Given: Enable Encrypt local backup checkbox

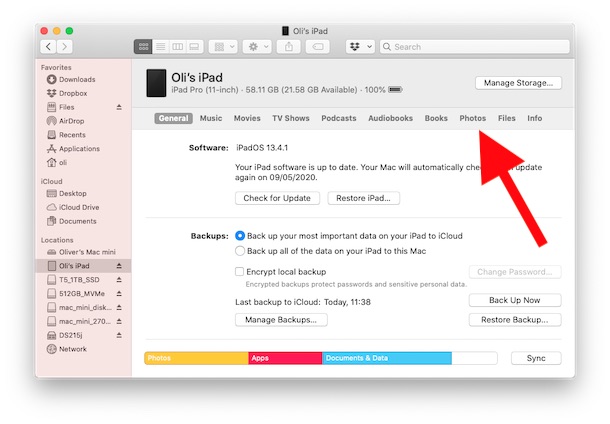Looking at the screenshot, I should [239, 272].
